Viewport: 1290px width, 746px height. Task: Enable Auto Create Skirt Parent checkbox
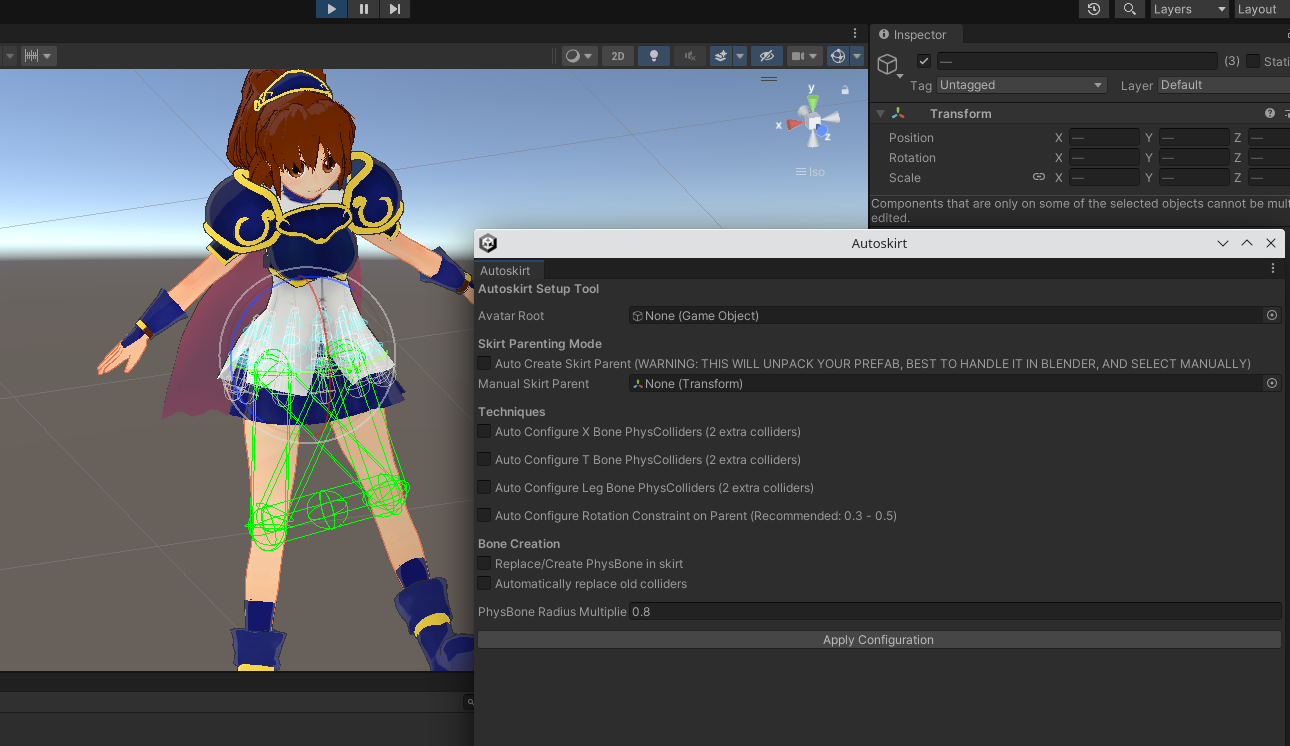[484, 363]
